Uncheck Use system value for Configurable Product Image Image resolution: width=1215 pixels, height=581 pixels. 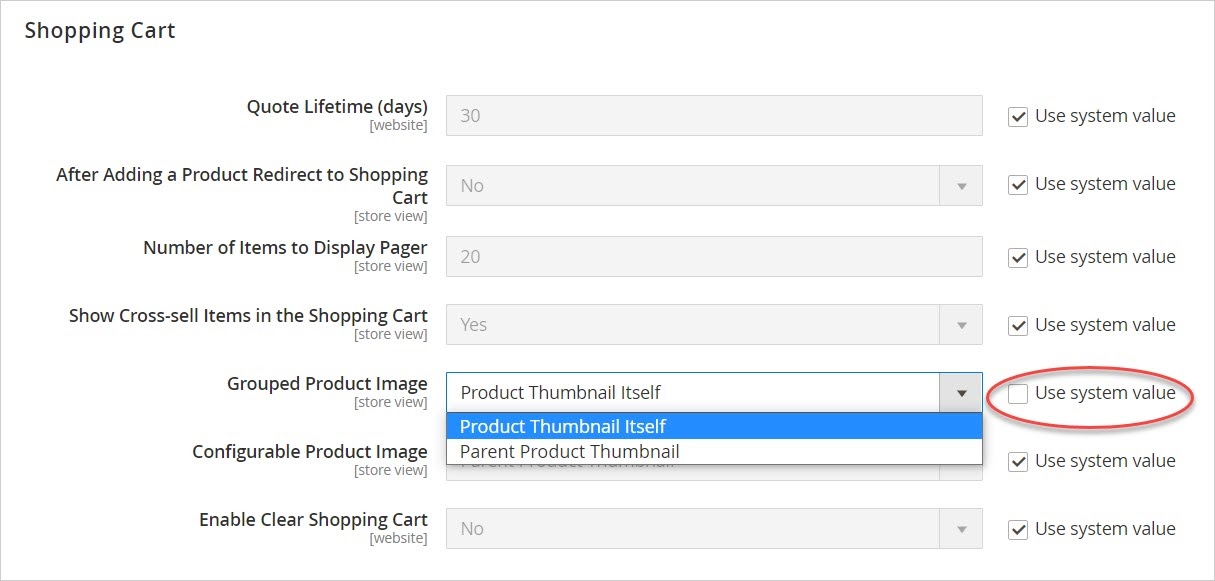[x=1018, y=462]
